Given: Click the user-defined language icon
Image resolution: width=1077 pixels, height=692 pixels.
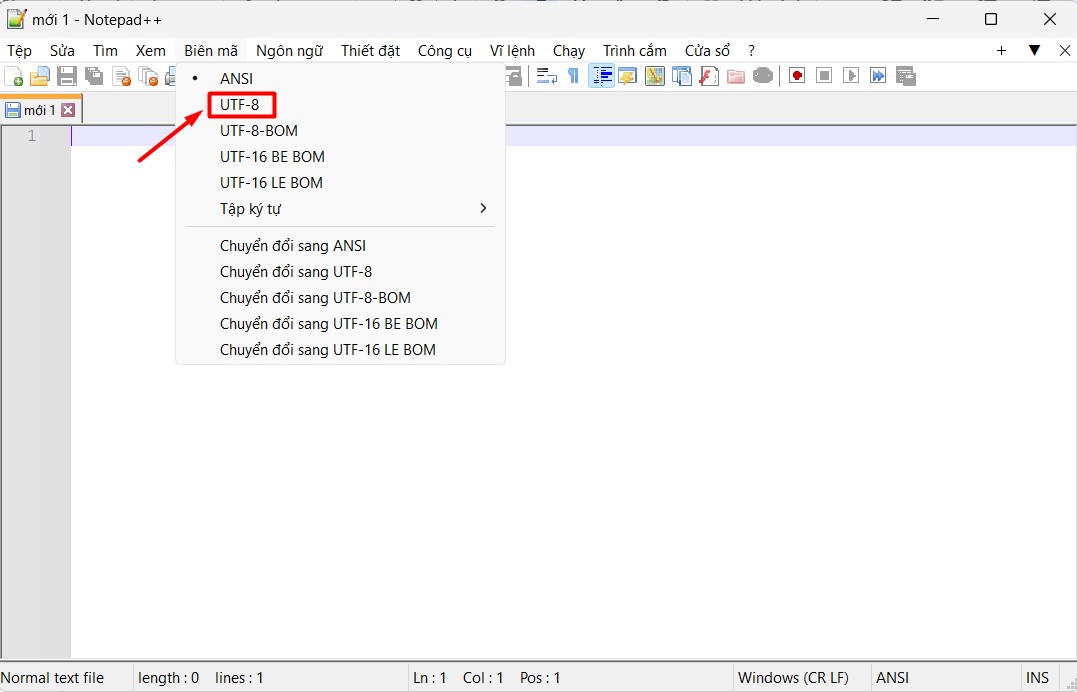Looking at the screenshot, I should coord(627,76).
